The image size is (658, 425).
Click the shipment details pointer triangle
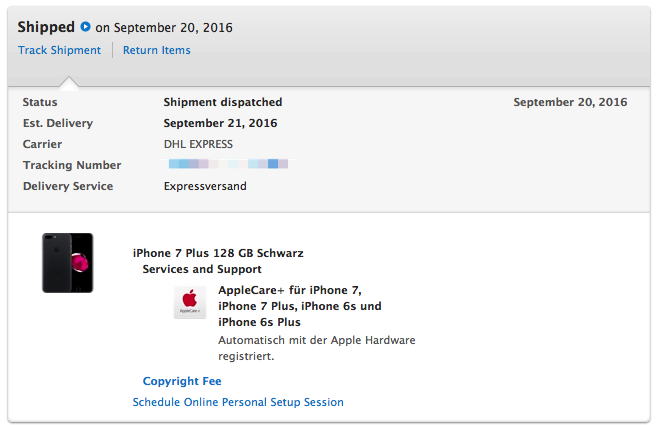pyautogui.click(x=69, y=83)
